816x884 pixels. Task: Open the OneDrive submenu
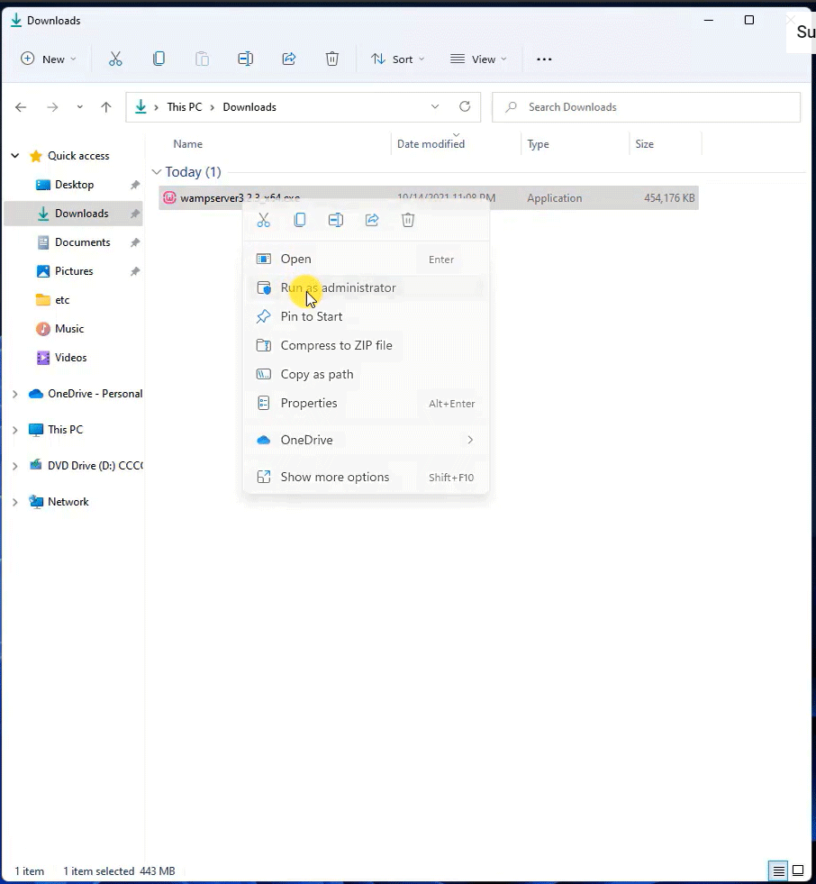365,440
